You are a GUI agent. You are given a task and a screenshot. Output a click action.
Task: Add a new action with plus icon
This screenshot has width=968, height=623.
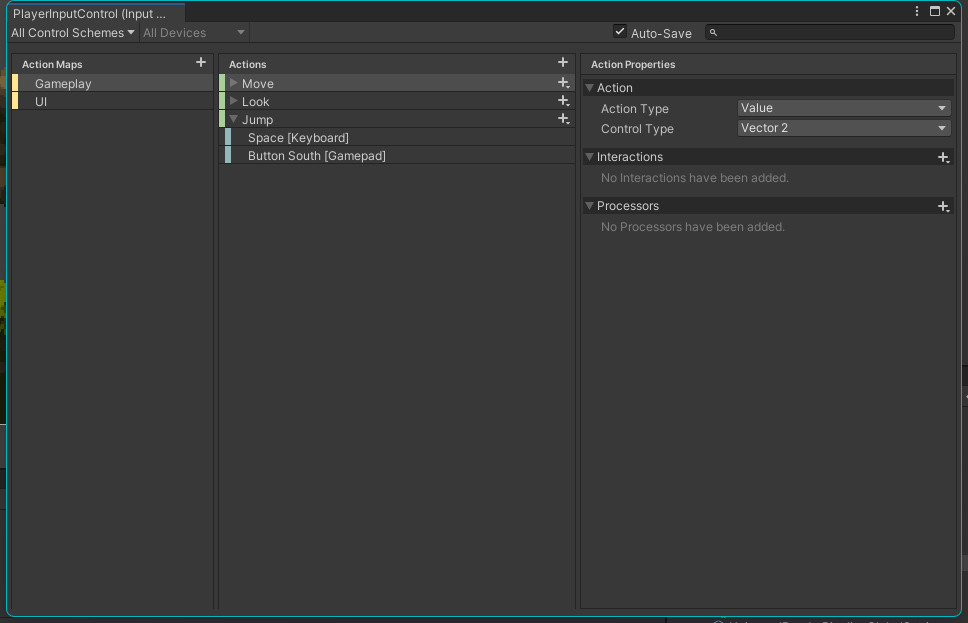coord(563,63)
